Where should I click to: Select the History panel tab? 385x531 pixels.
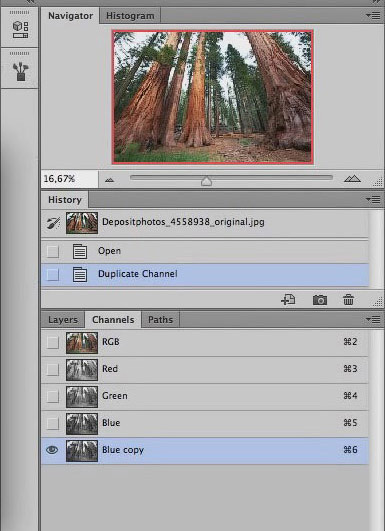point(65,200)
